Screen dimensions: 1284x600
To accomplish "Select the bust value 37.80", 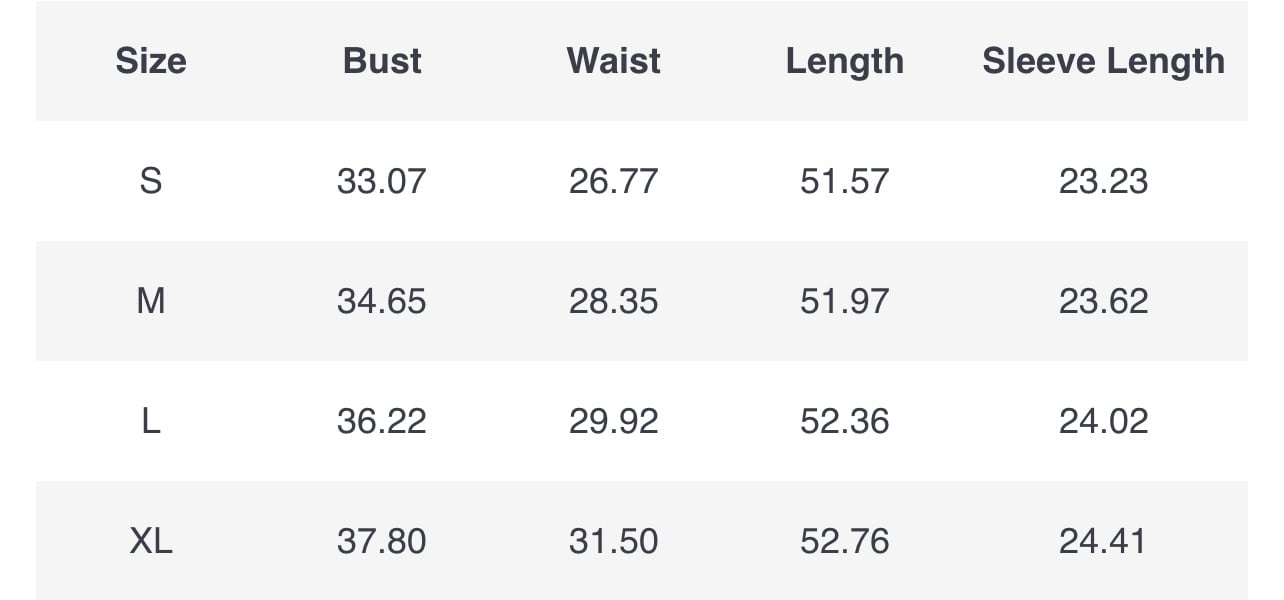I will (381, 541).
